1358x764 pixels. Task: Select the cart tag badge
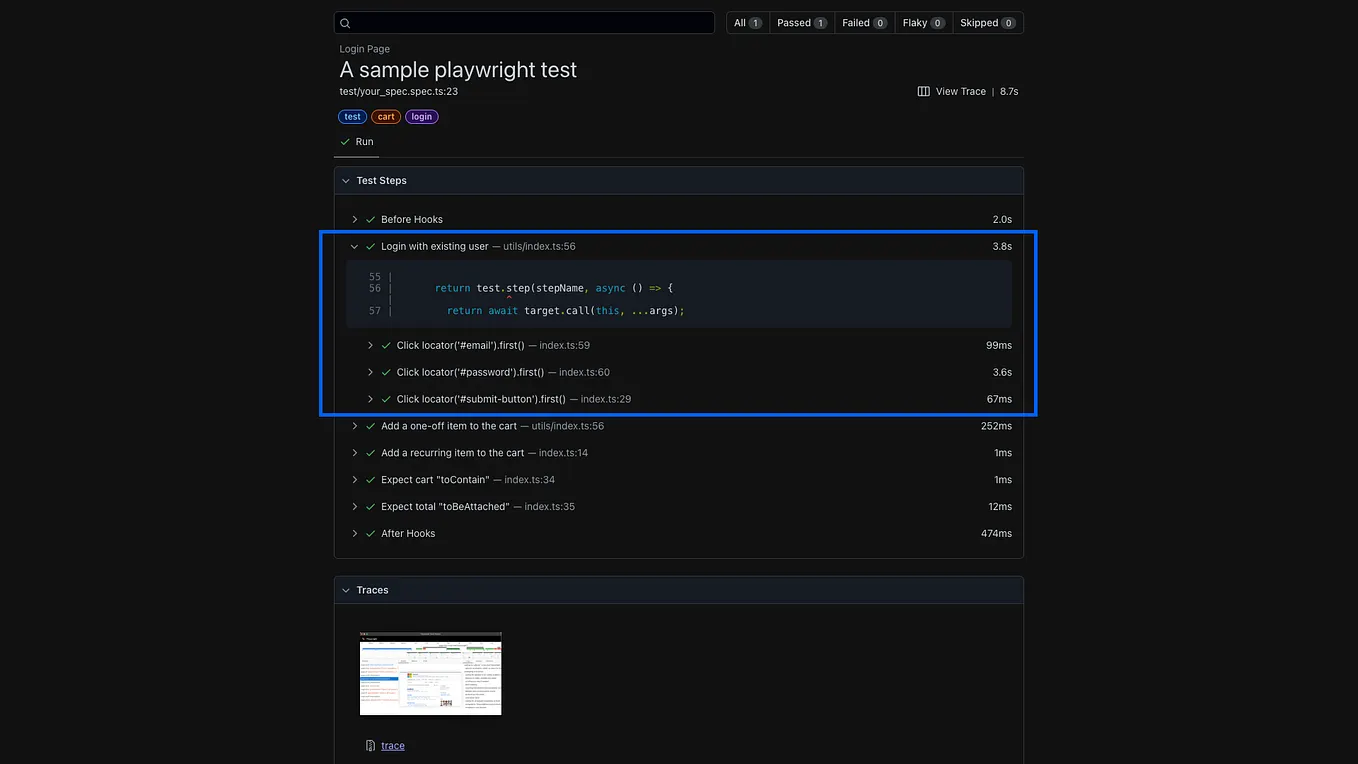385,116
